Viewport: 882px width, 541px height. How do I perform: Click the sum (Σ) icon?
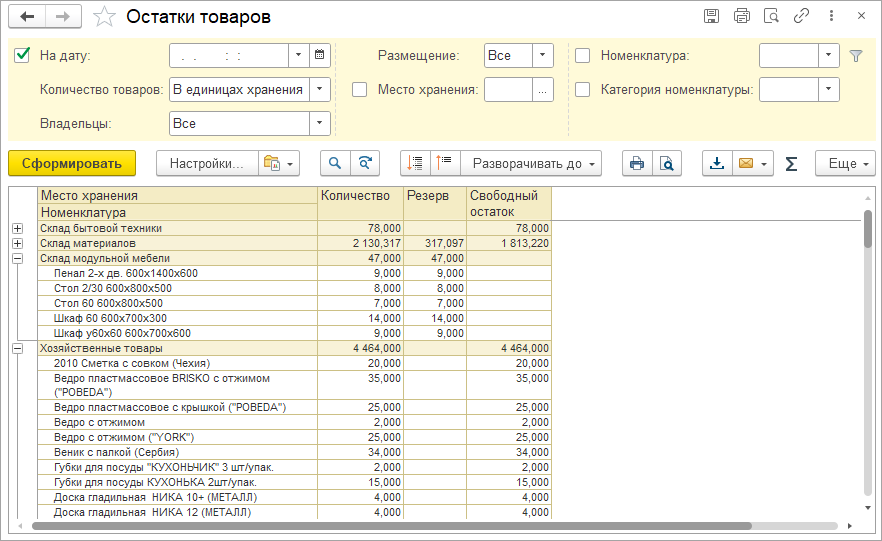pos(791,163)
